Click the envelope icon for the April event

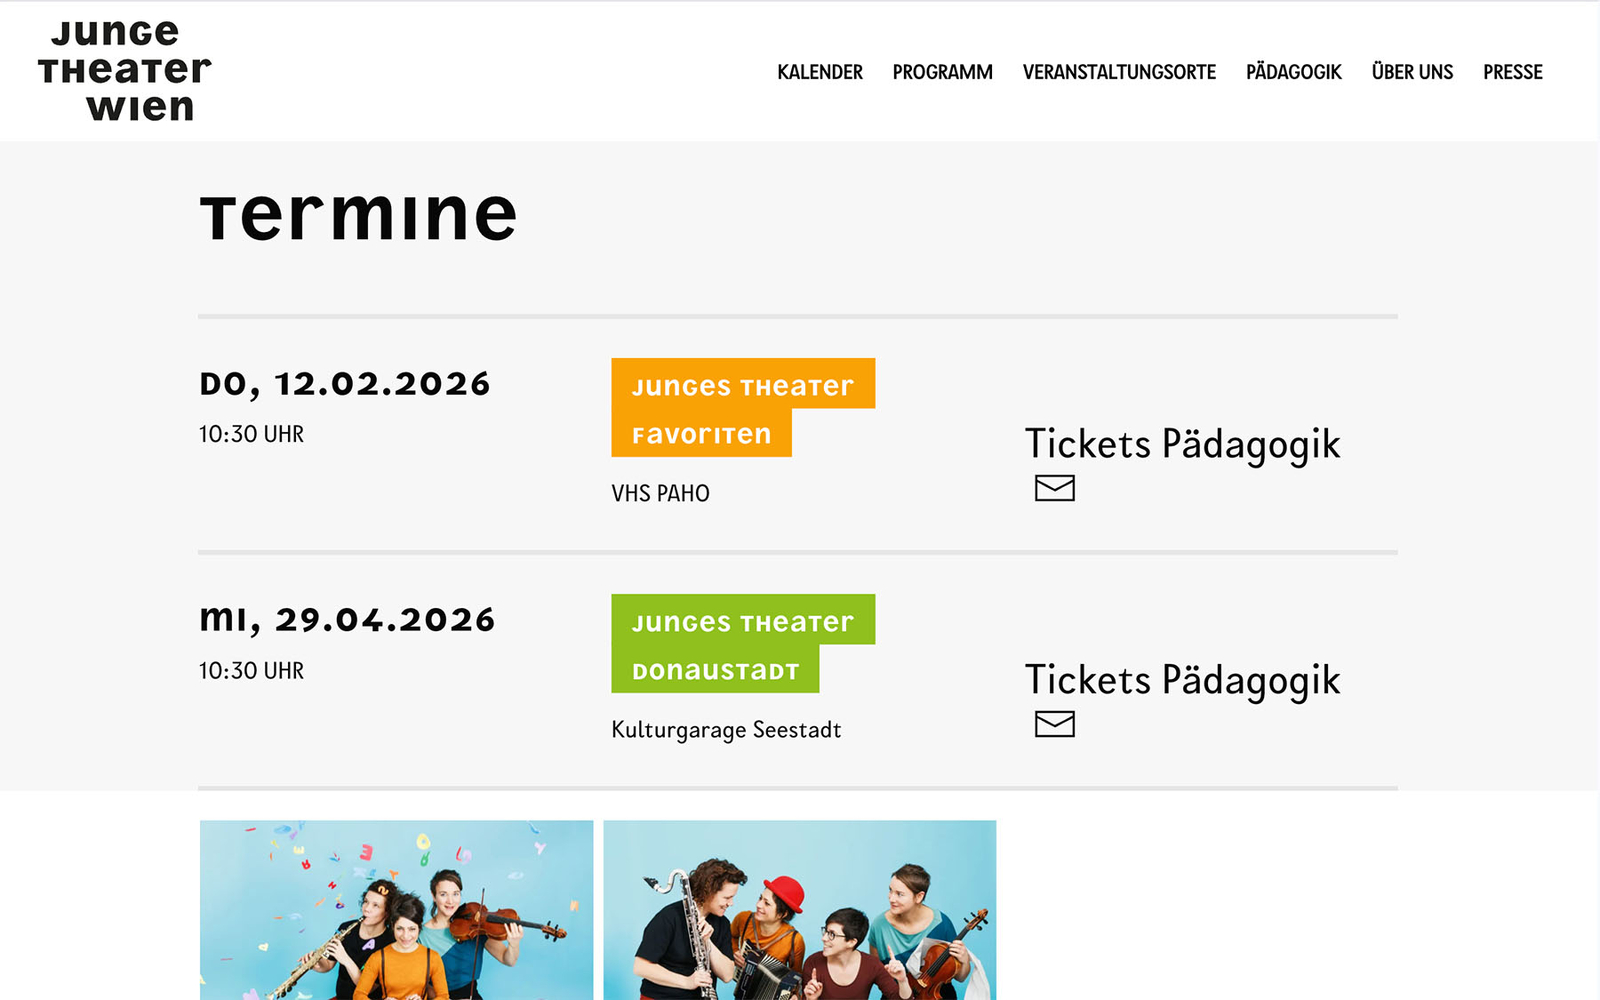(1056, 724)
